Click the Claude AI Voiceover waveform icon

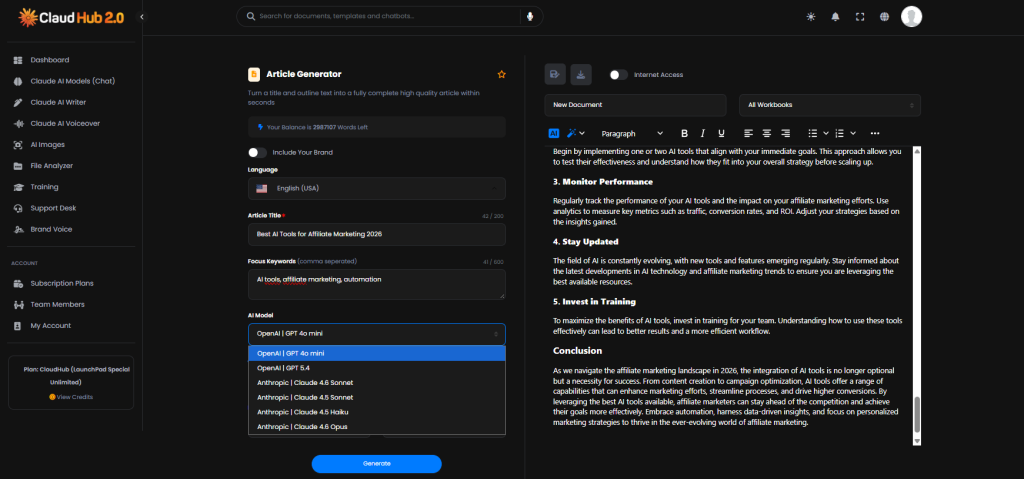18,124
